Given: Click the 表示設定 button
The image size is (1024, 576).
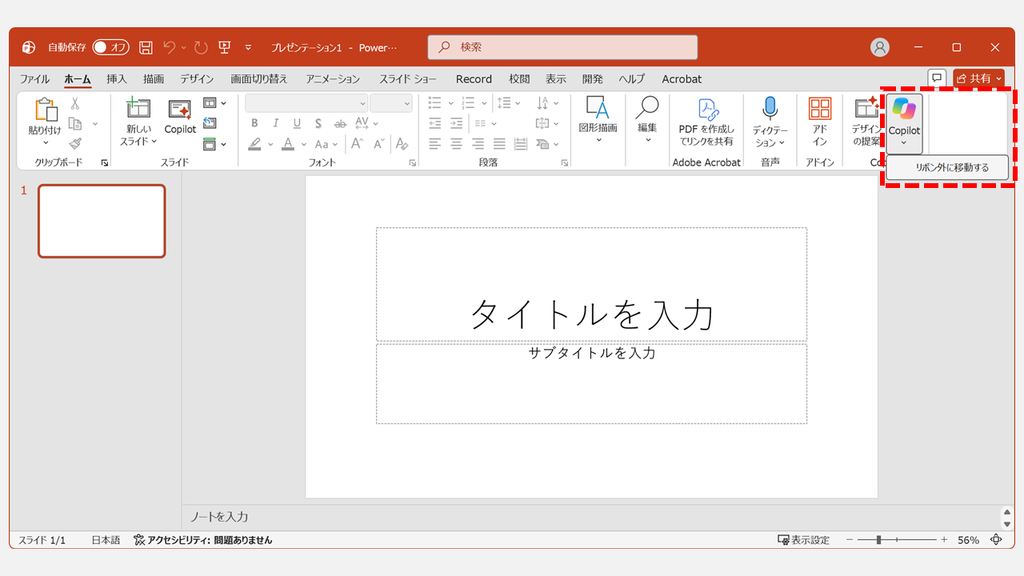Looking at the screenshot, I should pyautogui.click(x=803, y=540).
